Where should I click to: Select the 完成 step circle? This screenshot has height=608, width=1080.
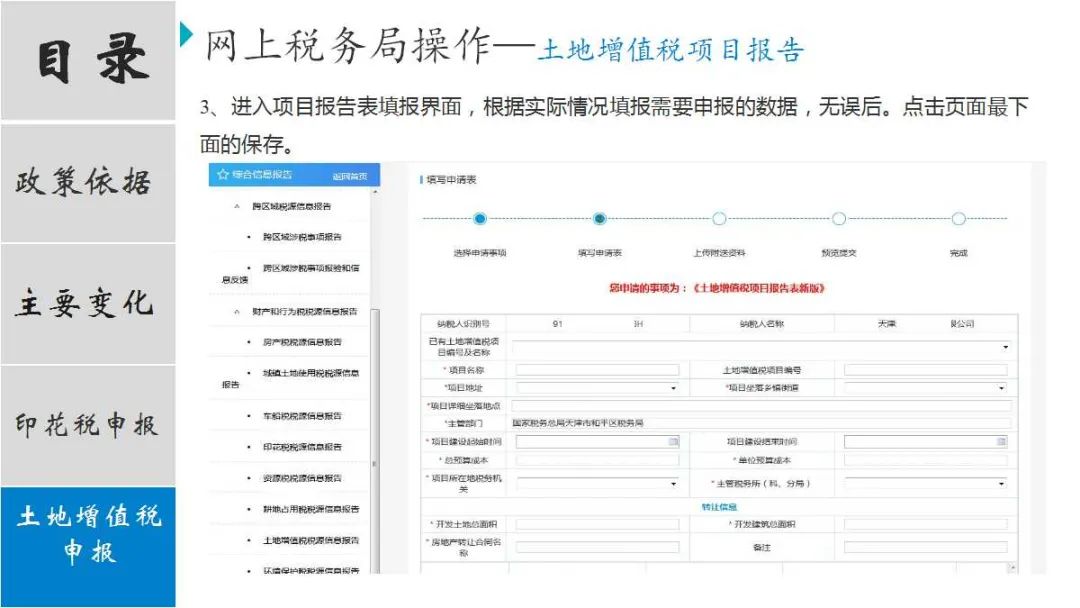coord(958,219)
